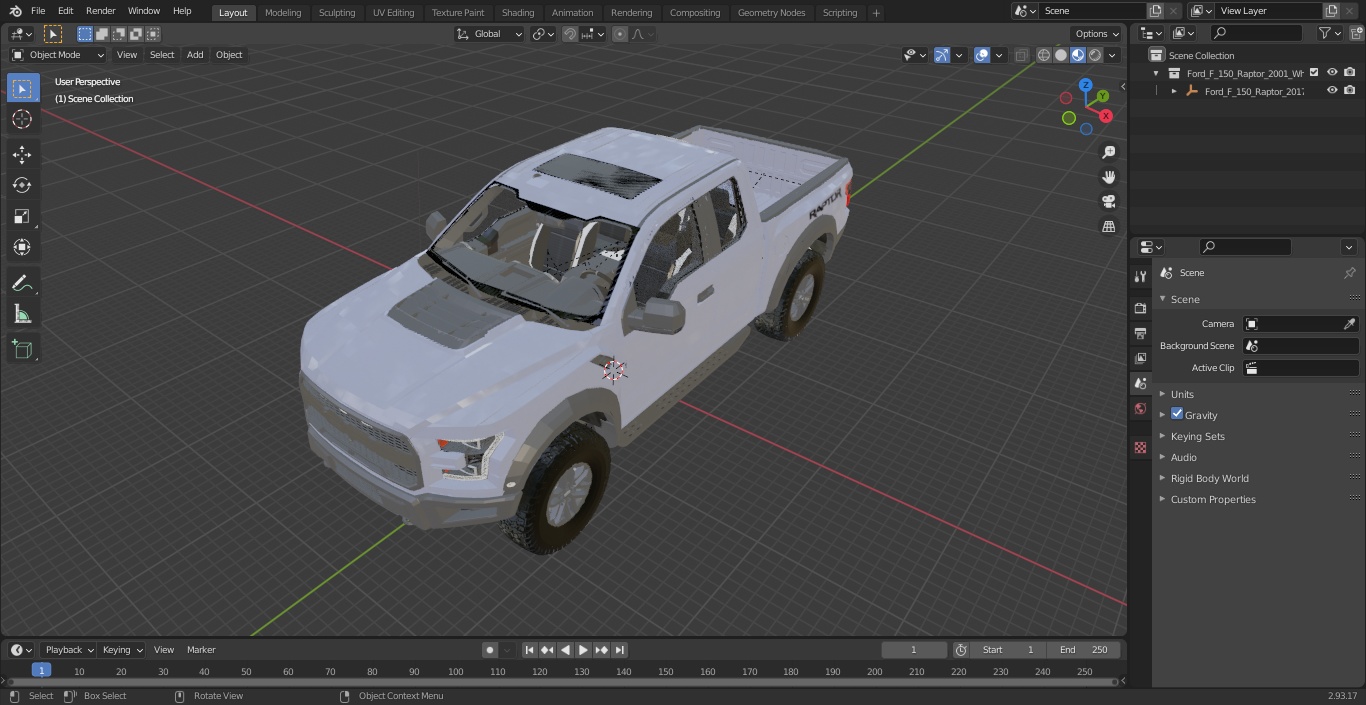Image resolution: width=1366 pixels, height=705 pixels.
Task: Enable proportional editing
Action: [620, 34]
